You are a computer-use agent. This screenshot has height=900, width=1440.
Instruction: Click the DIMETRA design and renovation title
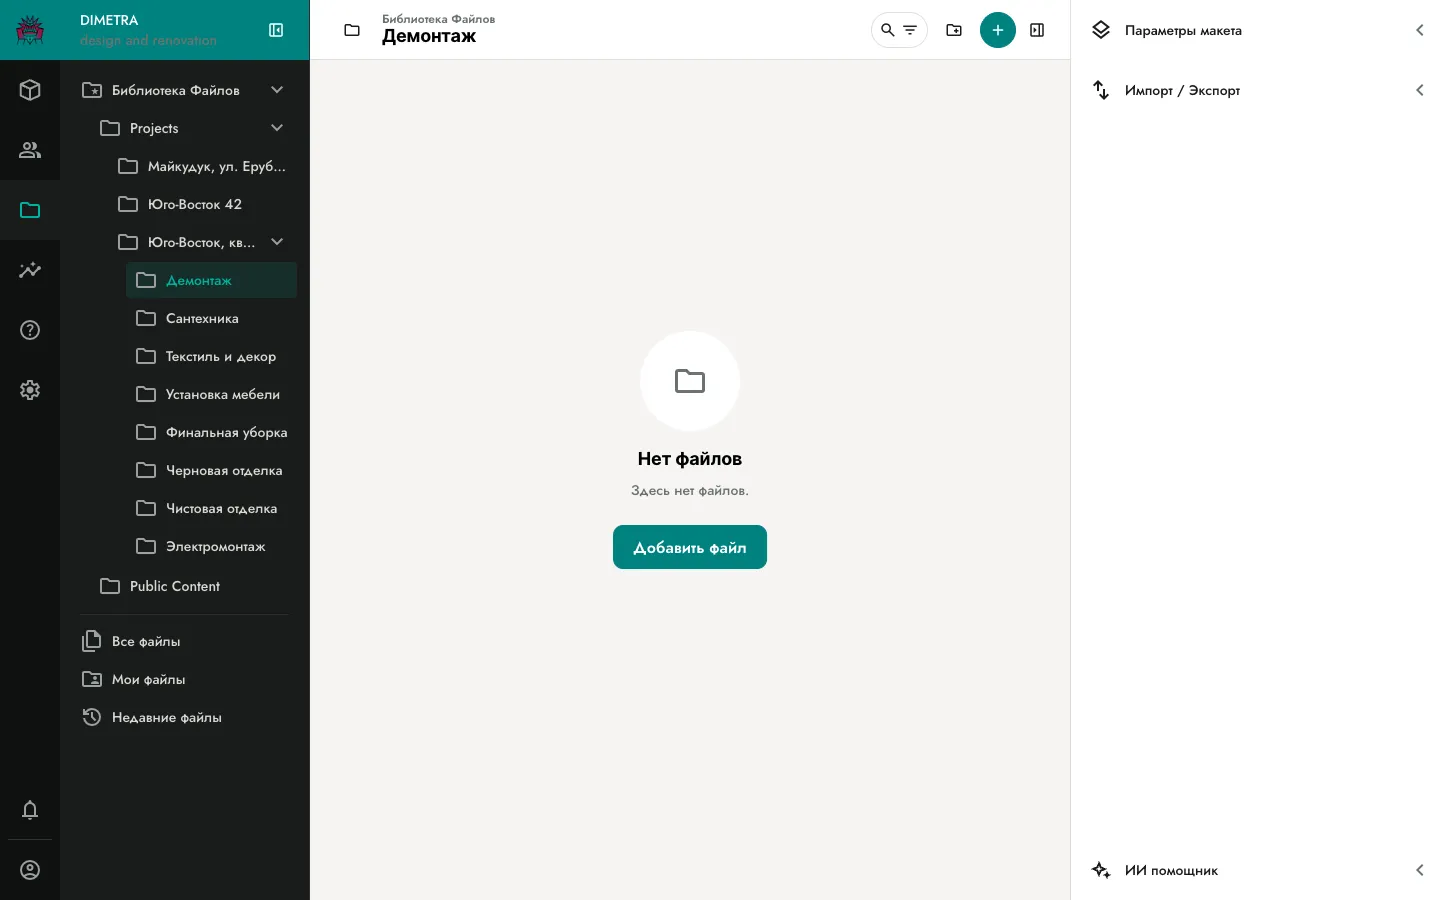148,30
